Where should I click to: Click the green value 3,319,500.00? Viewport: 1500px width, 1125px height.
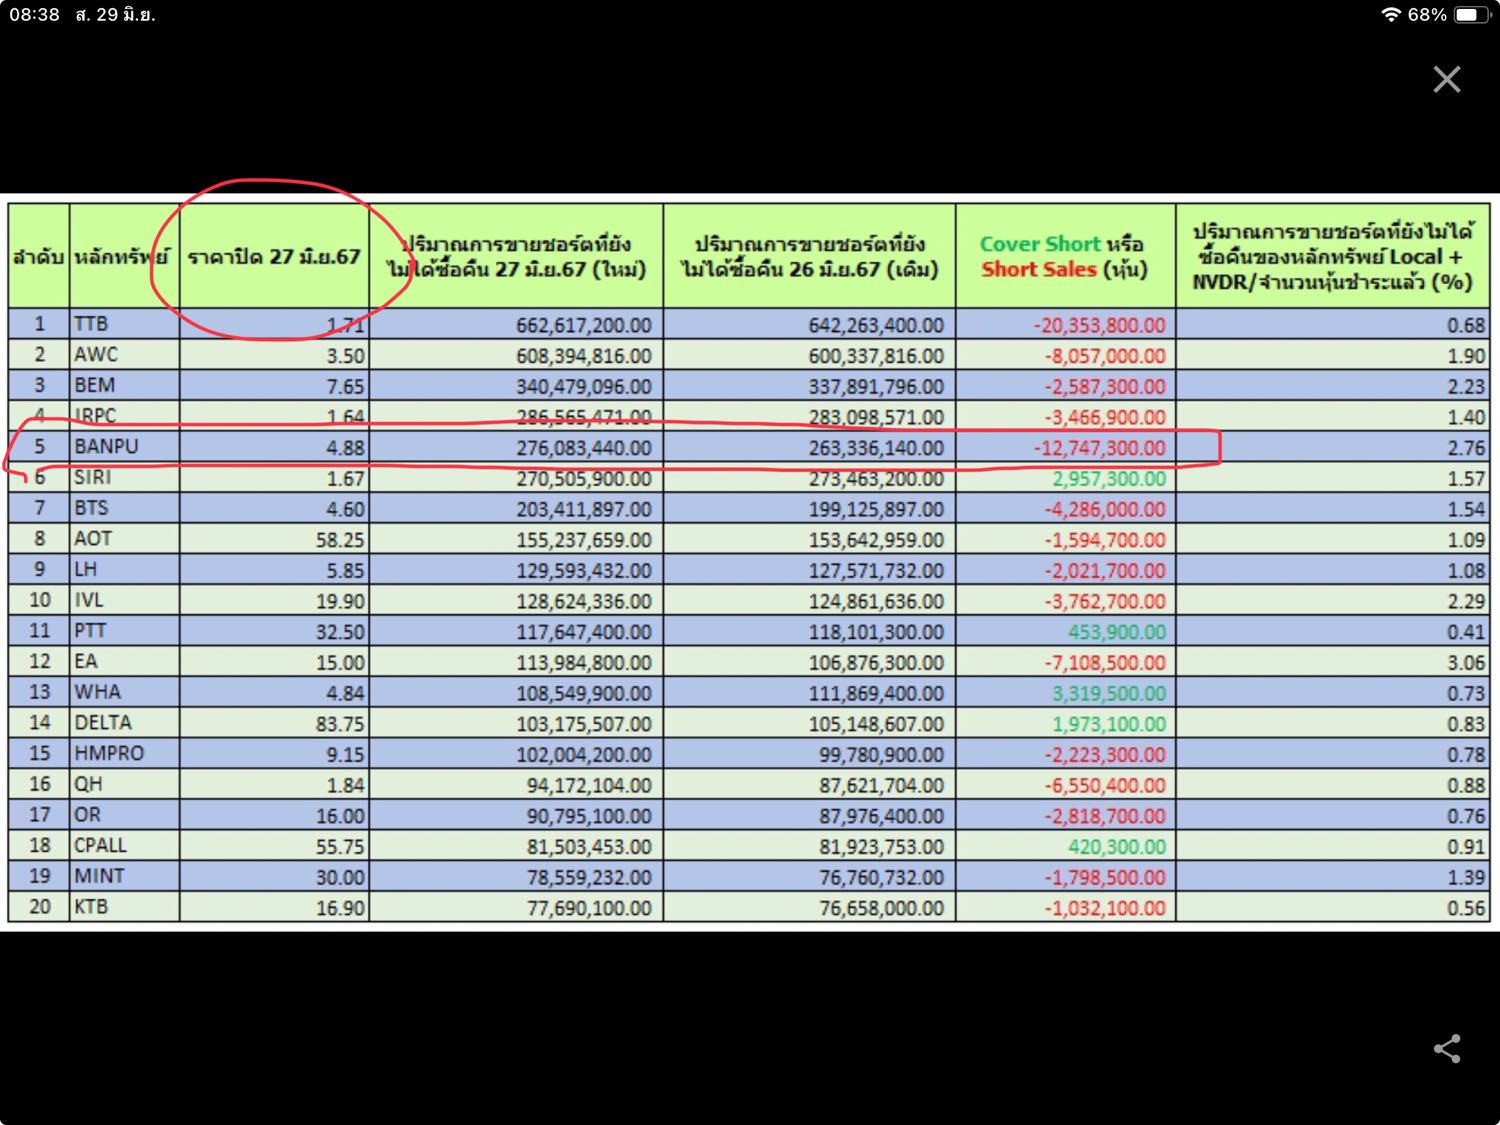[x=1109, y=693]
